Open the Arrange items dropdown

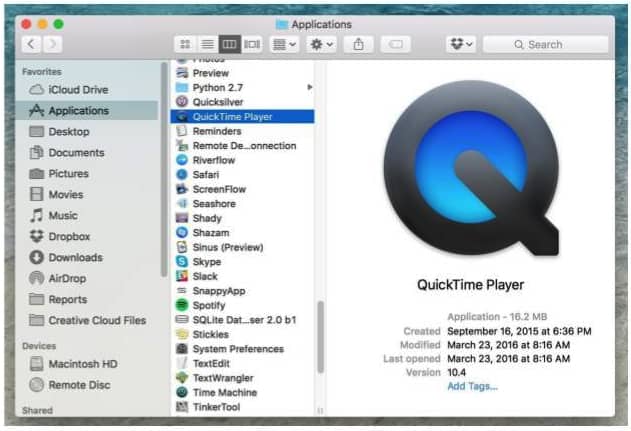coord(284,45)
